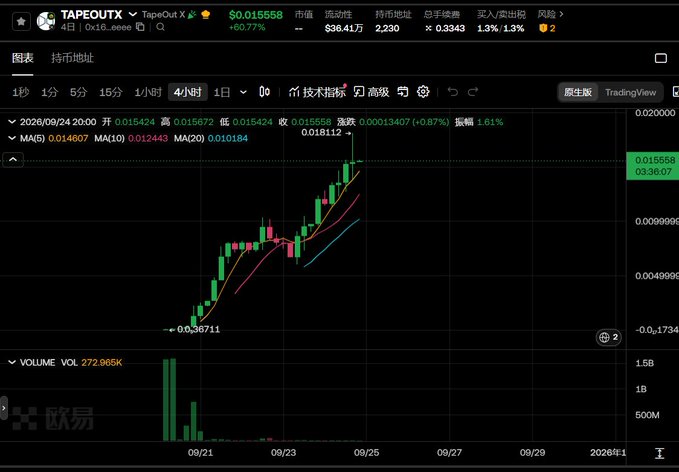The width and height of the screenshot is (679, 472).
Task: Select the 图表 chart tab
Action: click(x=23, y=58)
